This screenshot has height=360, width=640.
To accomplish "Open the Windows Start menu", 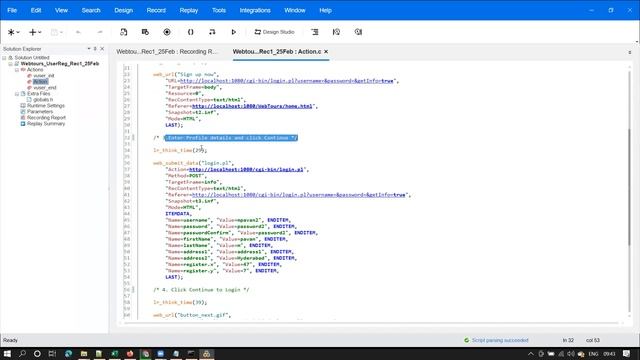I will pyautogui.click(x=7, y=353).
